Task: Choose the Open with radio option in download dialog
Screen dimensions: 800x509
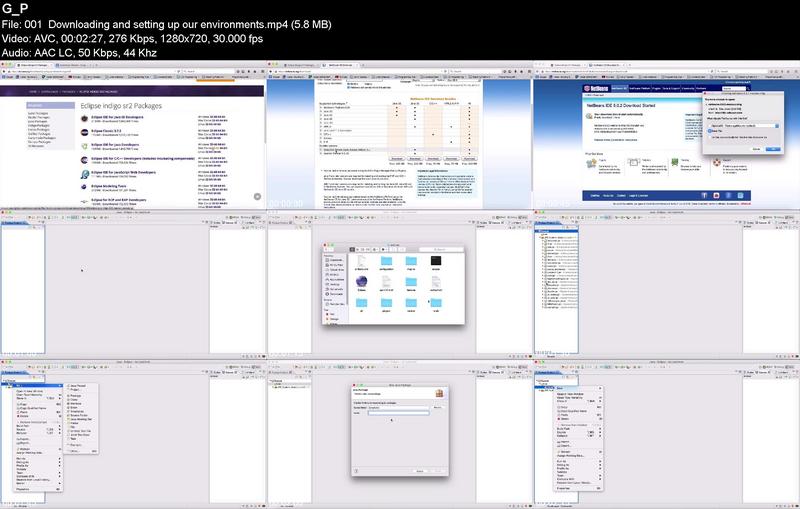Action: (710, 125)
